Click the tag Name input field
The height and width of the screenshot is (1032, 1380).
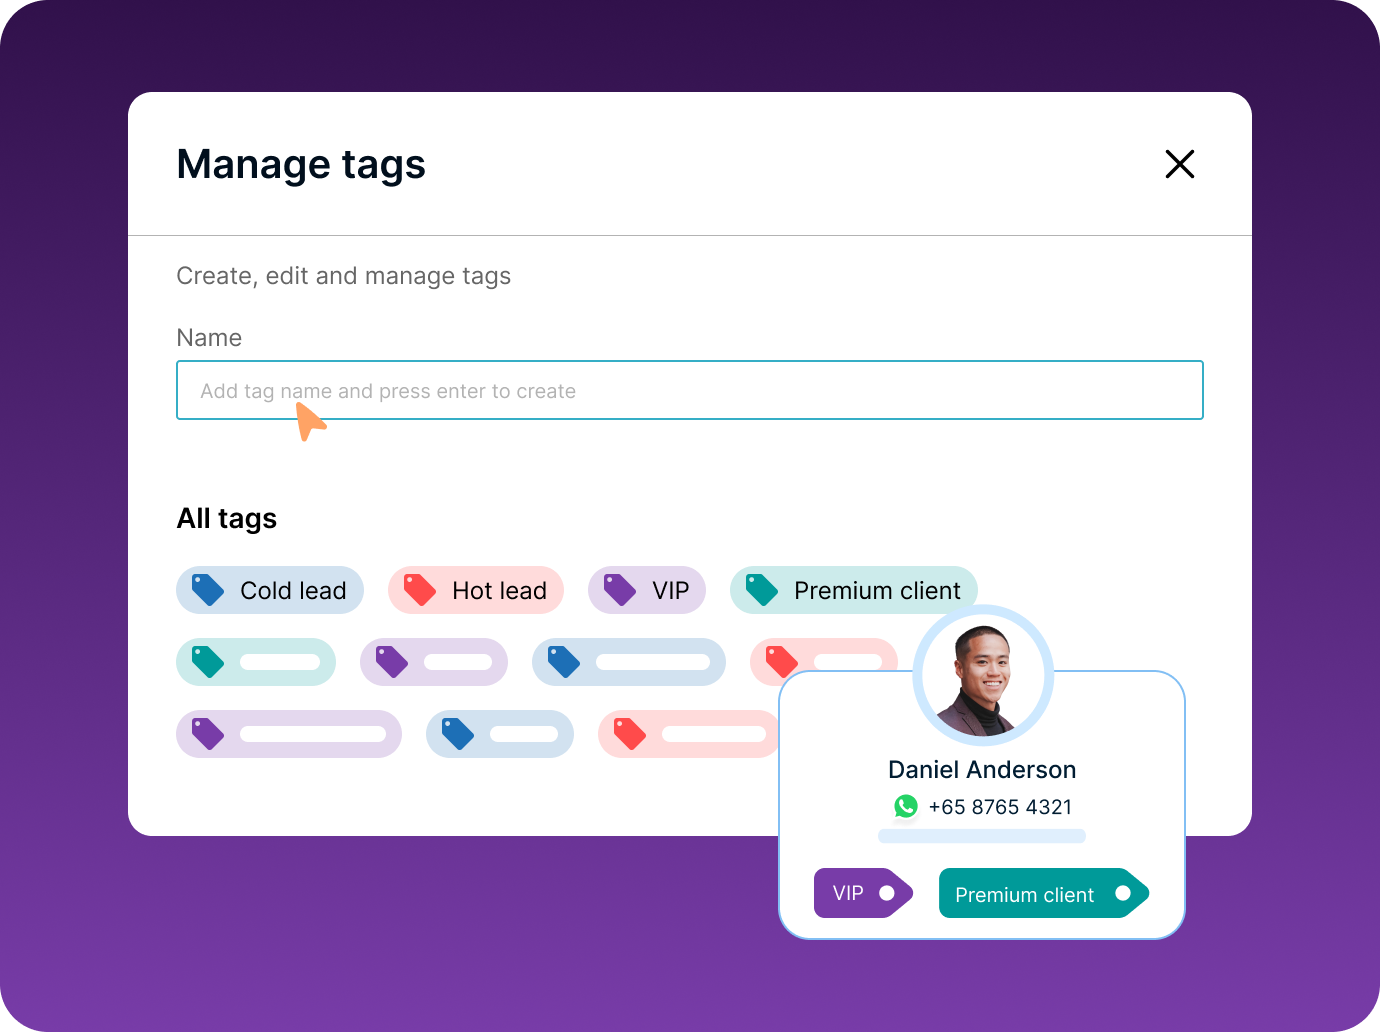click(689, 390)
